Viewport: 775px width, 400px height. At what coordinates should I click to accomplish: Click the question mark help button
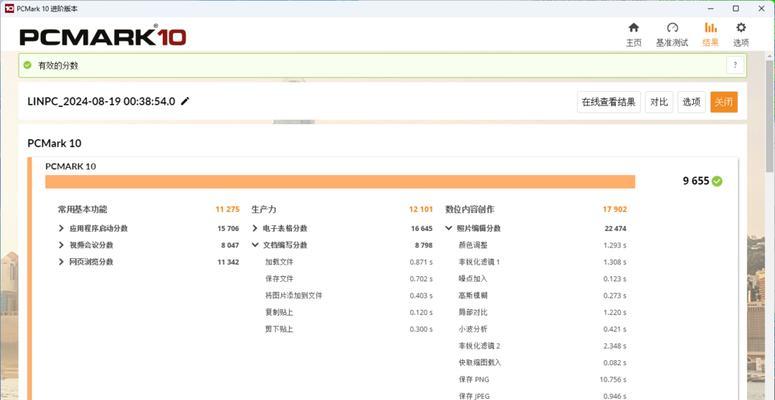coord(735,65)
